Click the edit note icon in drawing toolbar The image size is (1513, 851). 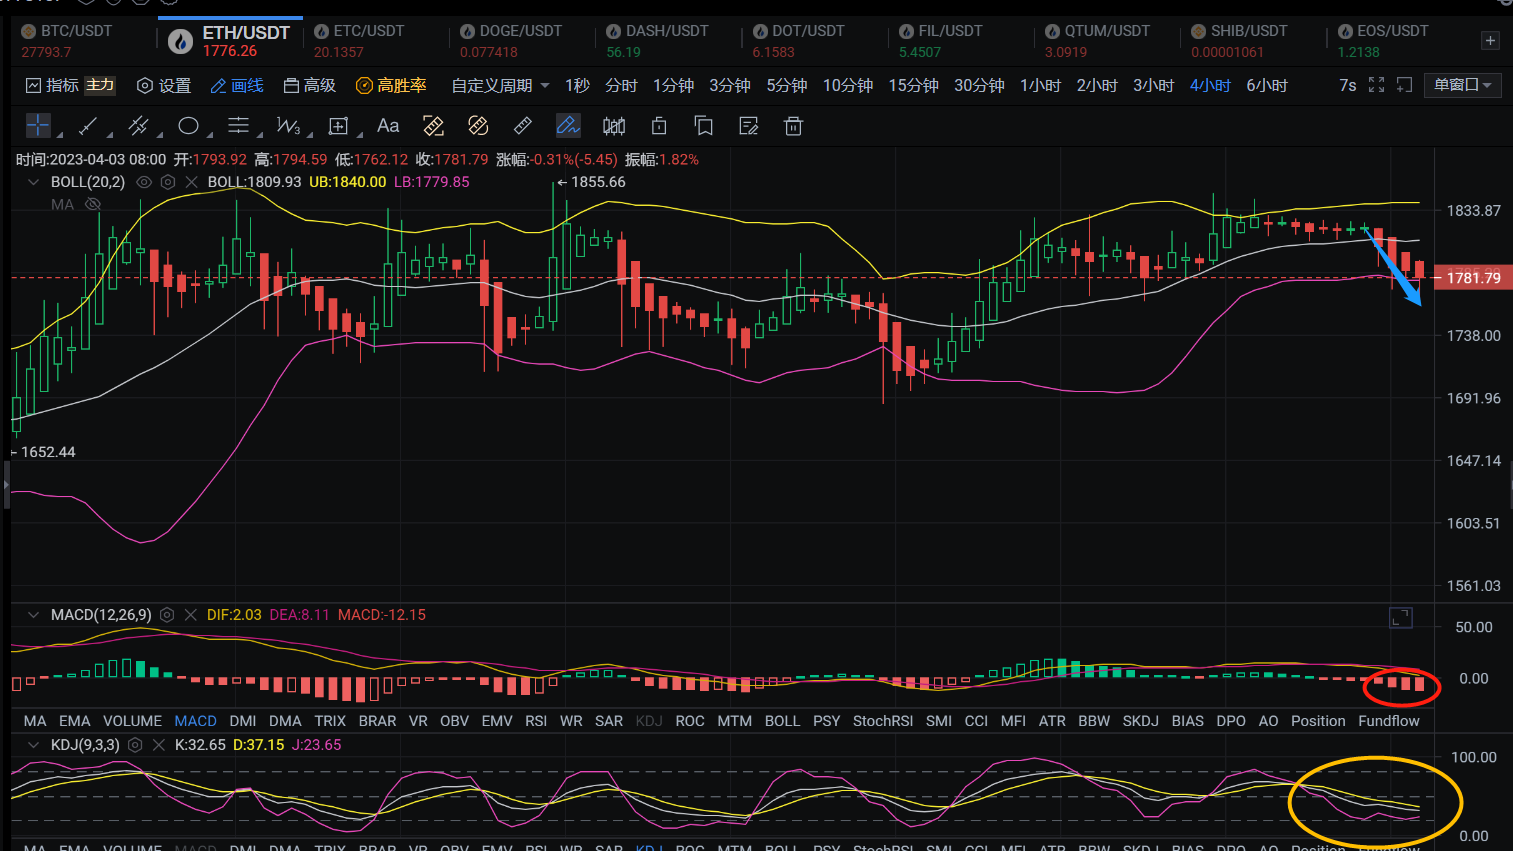click(749, 126)
